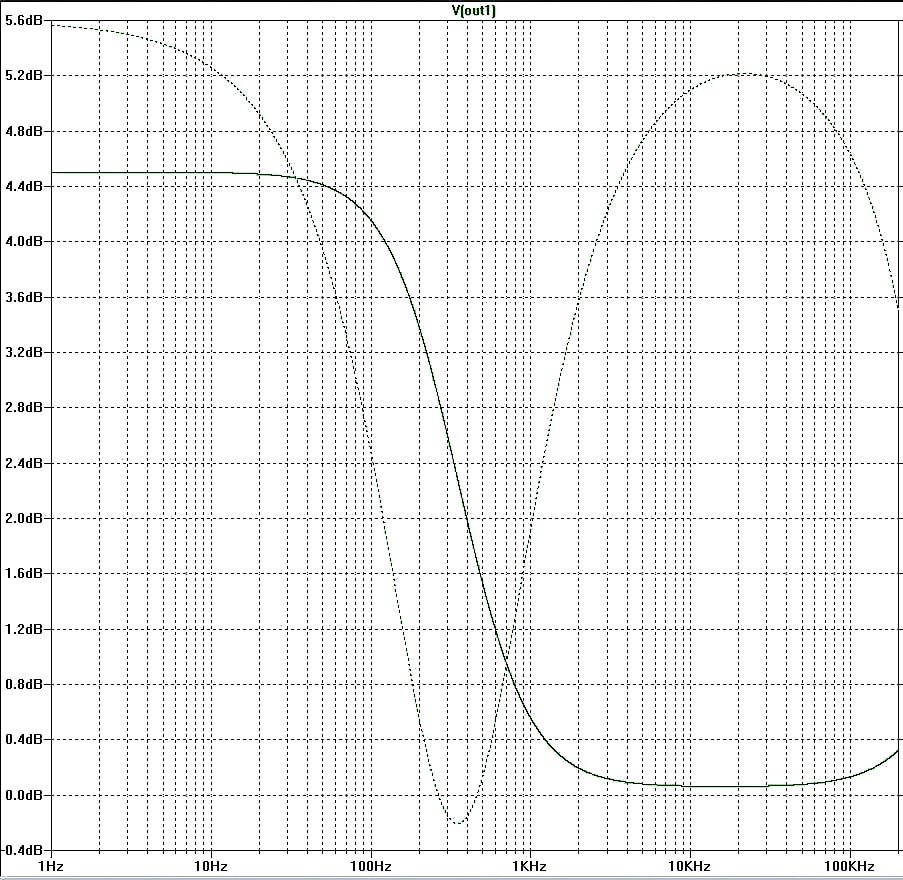Click the 2.4dB axis label
903x880 pixels.
tap(24, 463)
